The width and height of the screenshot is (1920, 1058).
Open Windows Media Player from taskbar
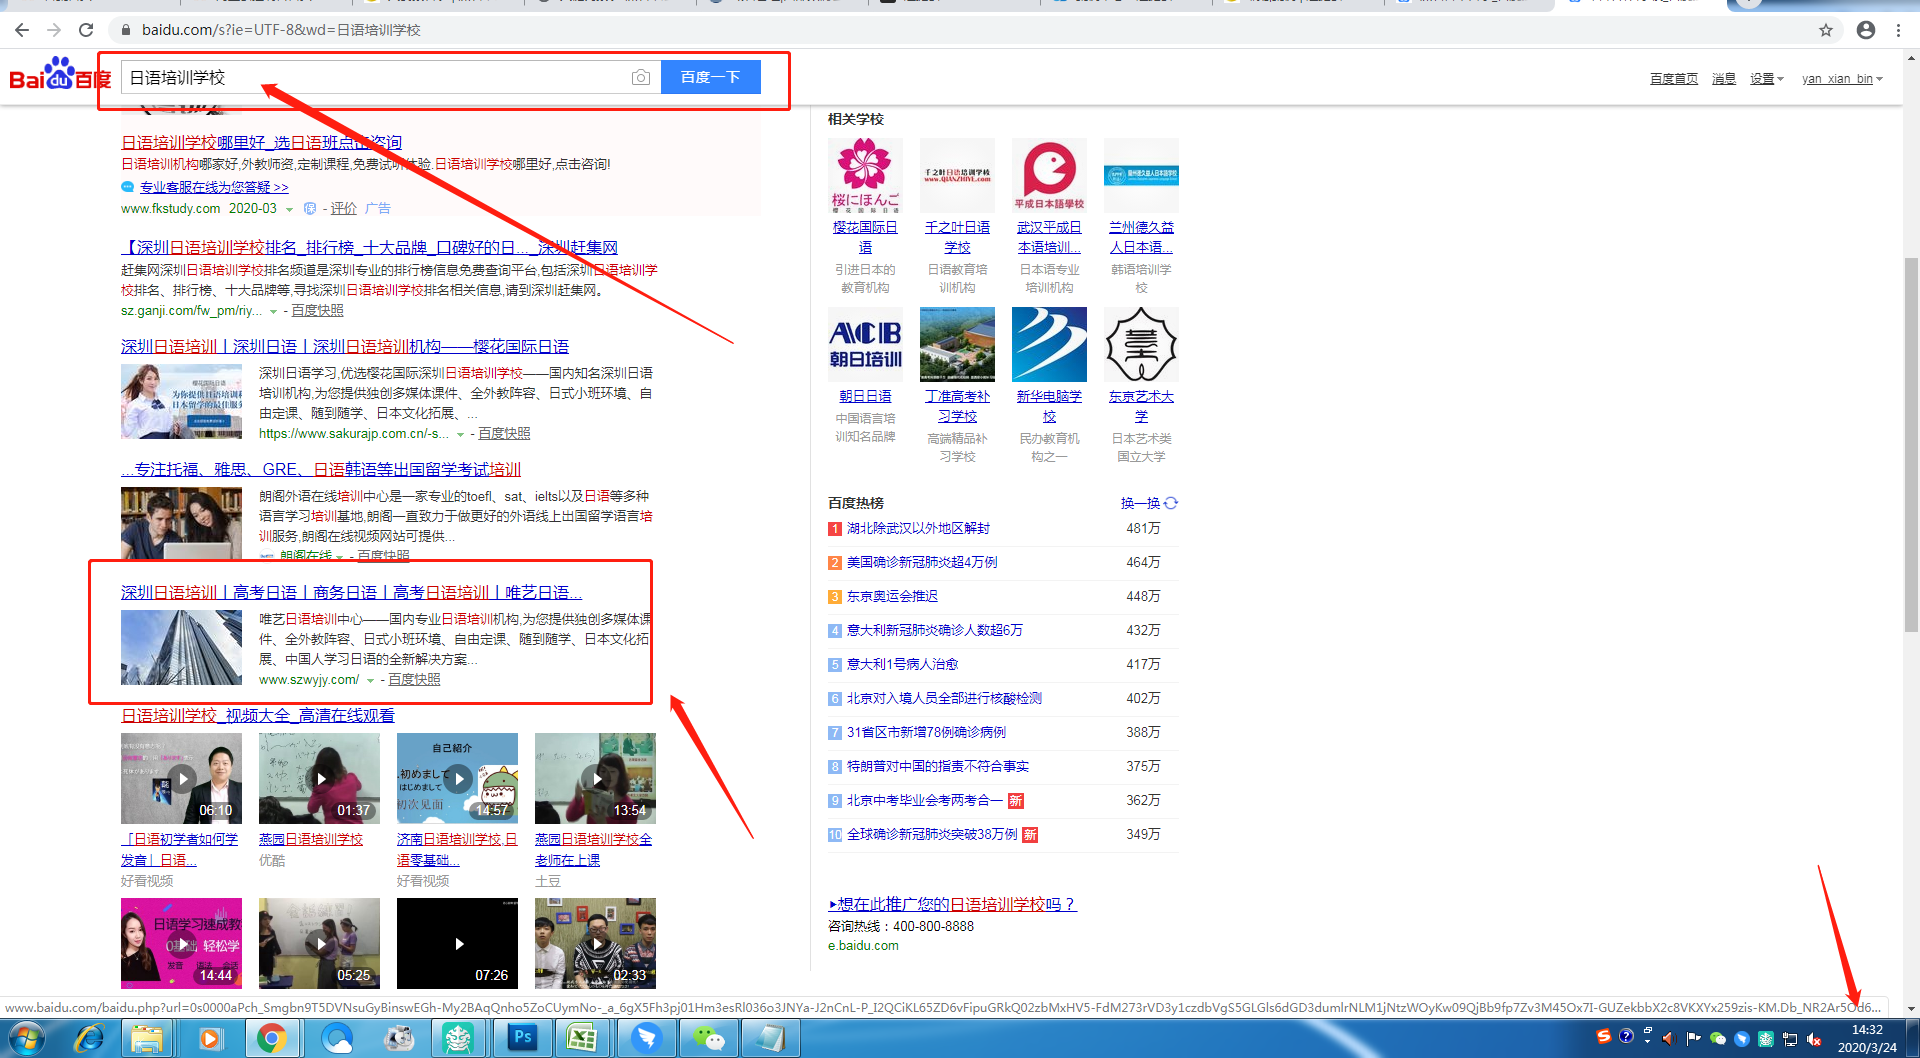209,1039
